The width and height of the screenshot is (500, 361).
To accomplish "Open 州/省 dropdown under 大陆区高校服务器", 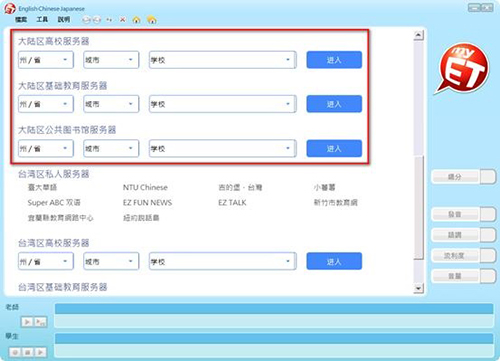I will (46, 60).
